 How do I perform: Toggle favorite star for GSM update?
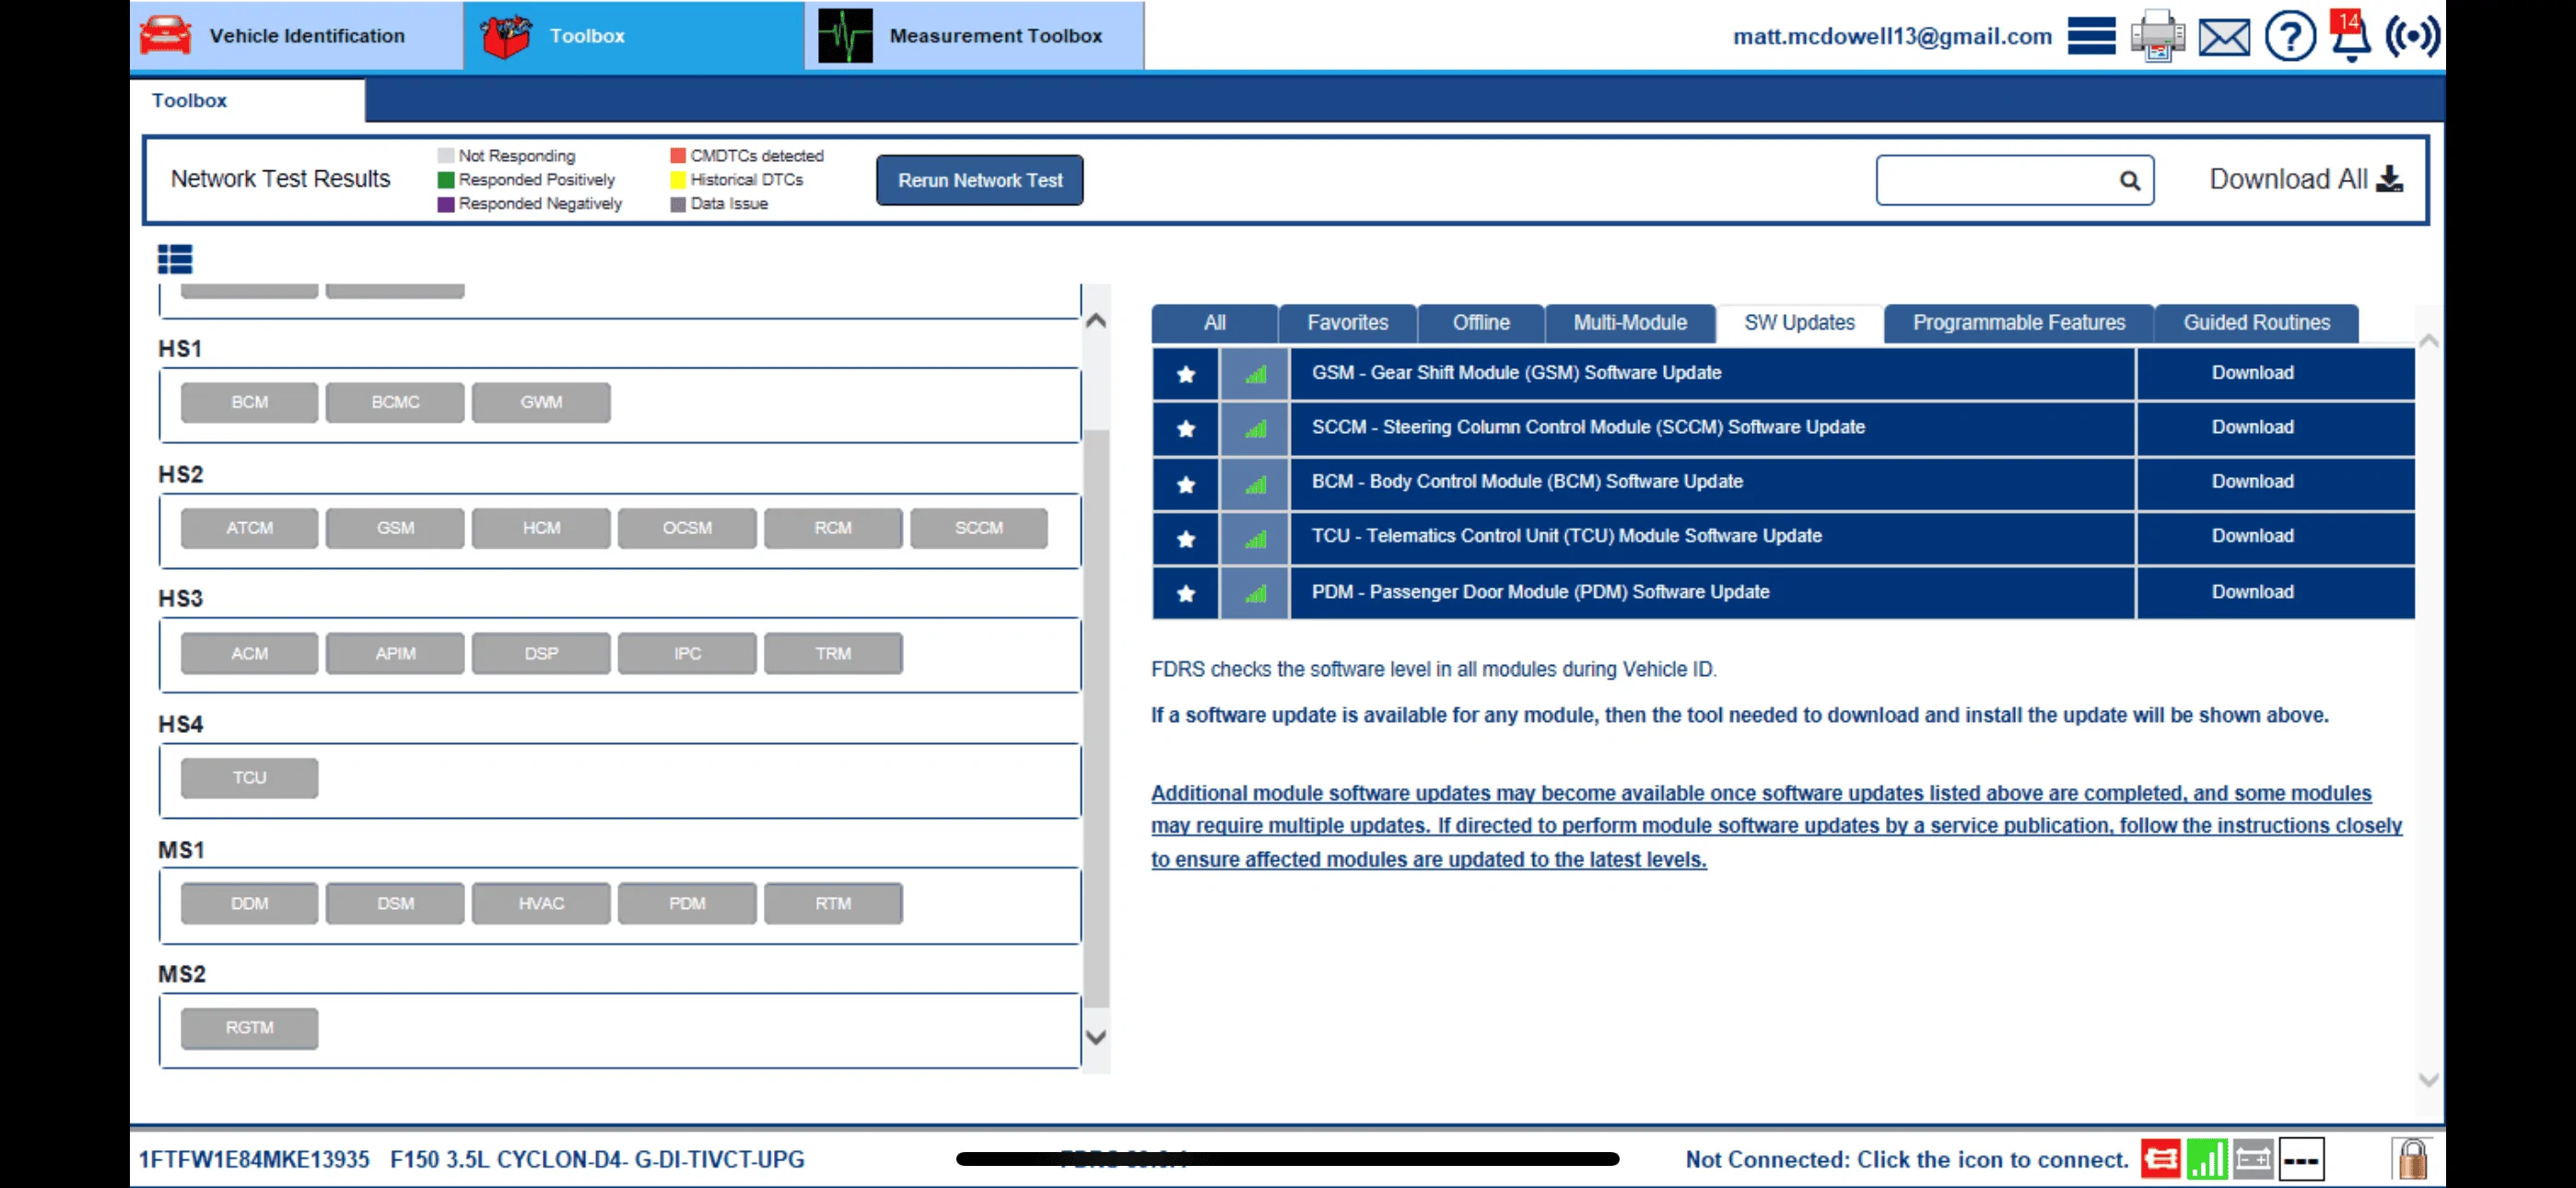coord(1186,374)
